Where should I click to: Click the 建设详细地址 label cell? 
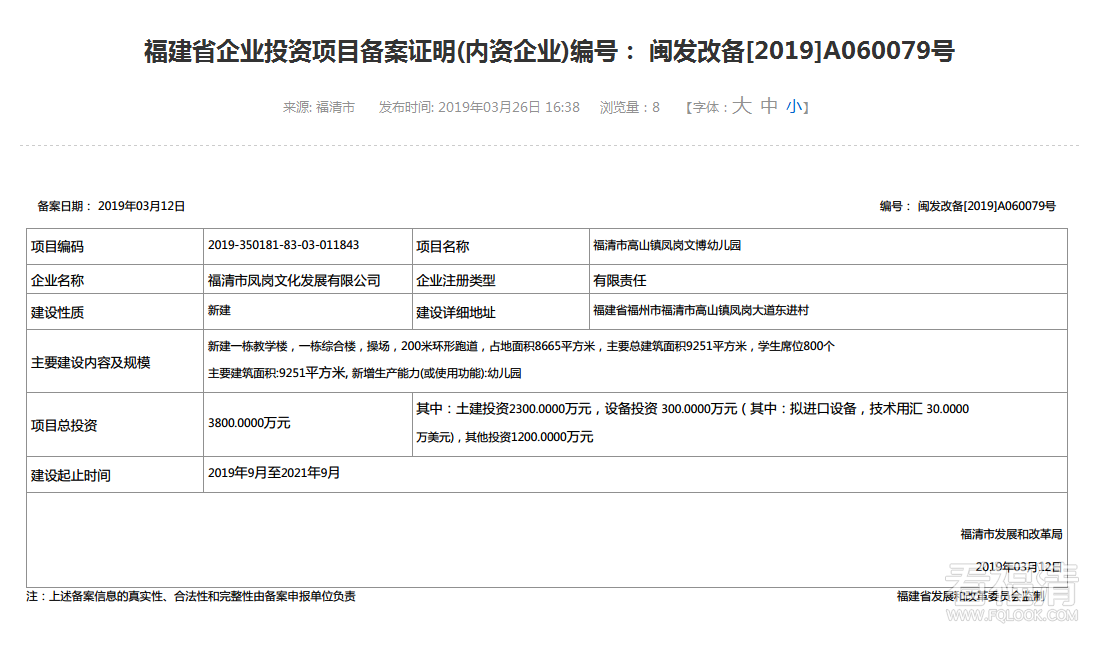click(x=501, y=312)
